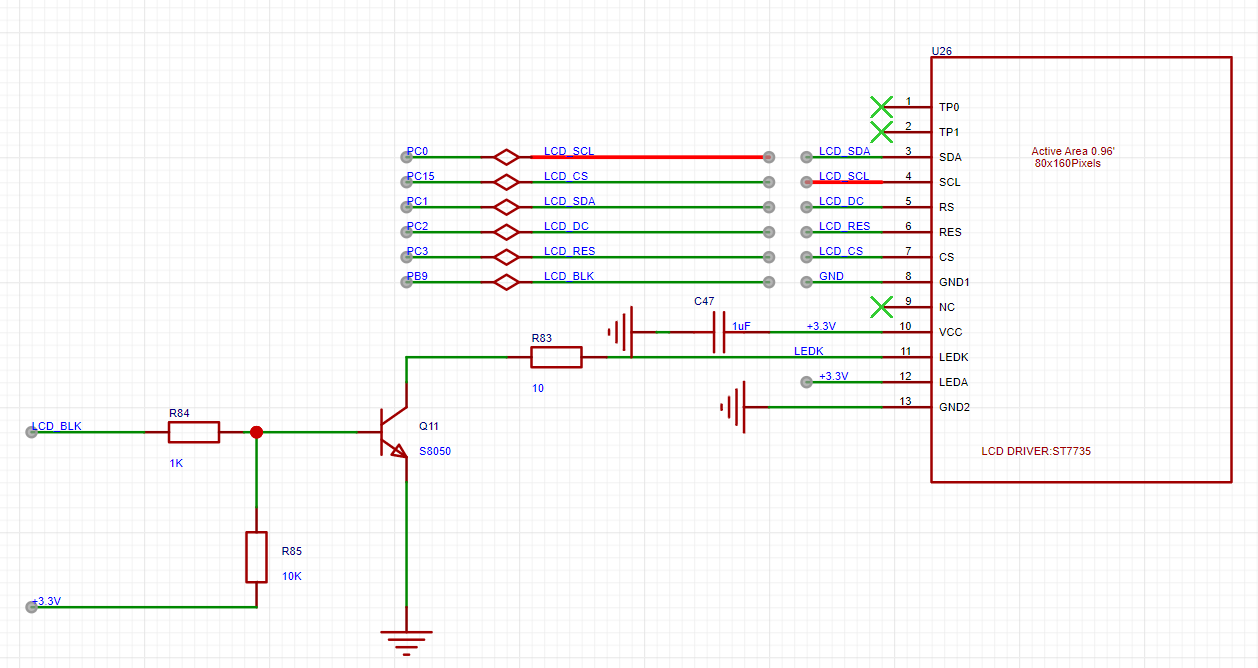
Task: Select LCD_SDA label at pin 3
Action: [844, 152]
